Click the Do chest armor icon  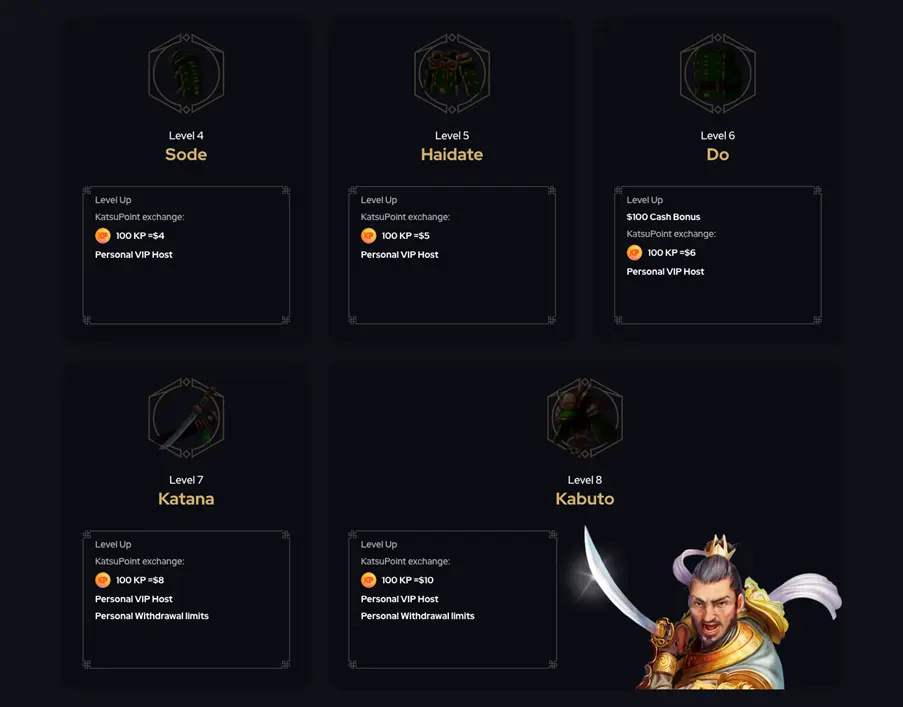click(717, 73)
